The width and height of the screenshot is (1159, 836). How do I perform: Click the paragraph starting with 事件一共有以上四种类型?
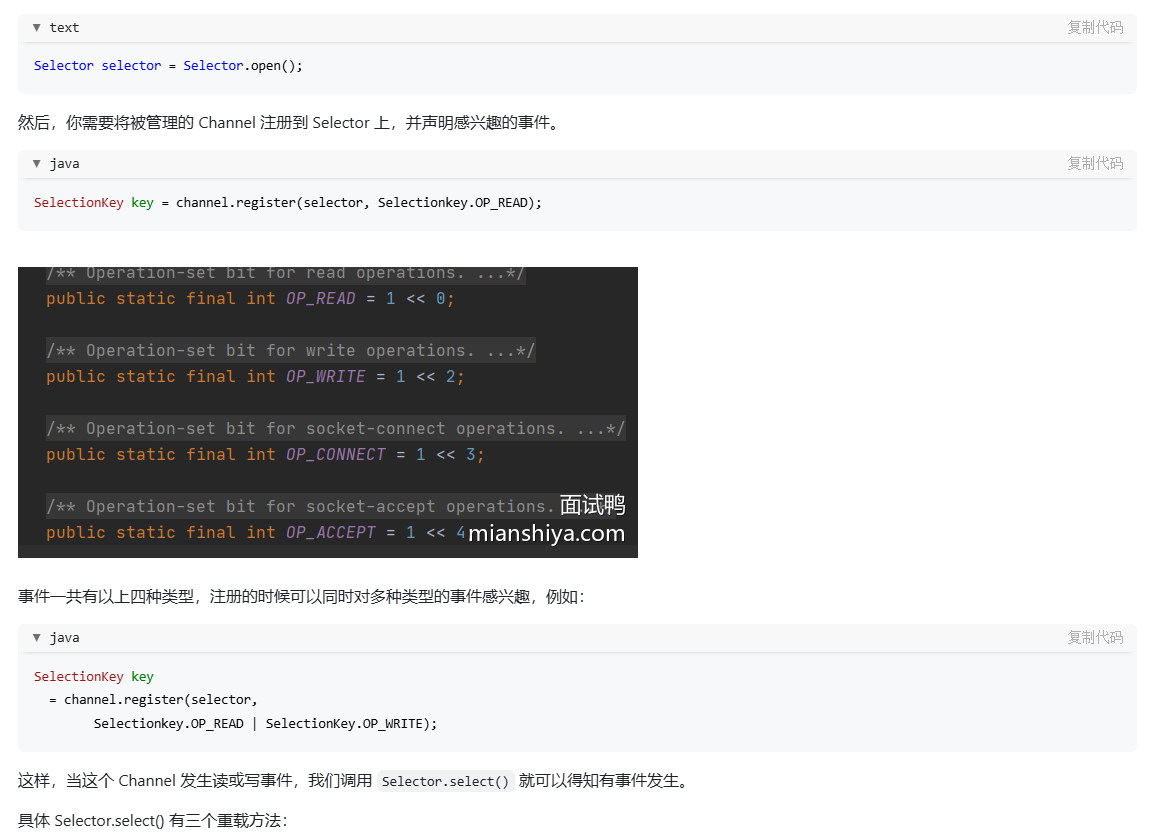click(302, 597)
